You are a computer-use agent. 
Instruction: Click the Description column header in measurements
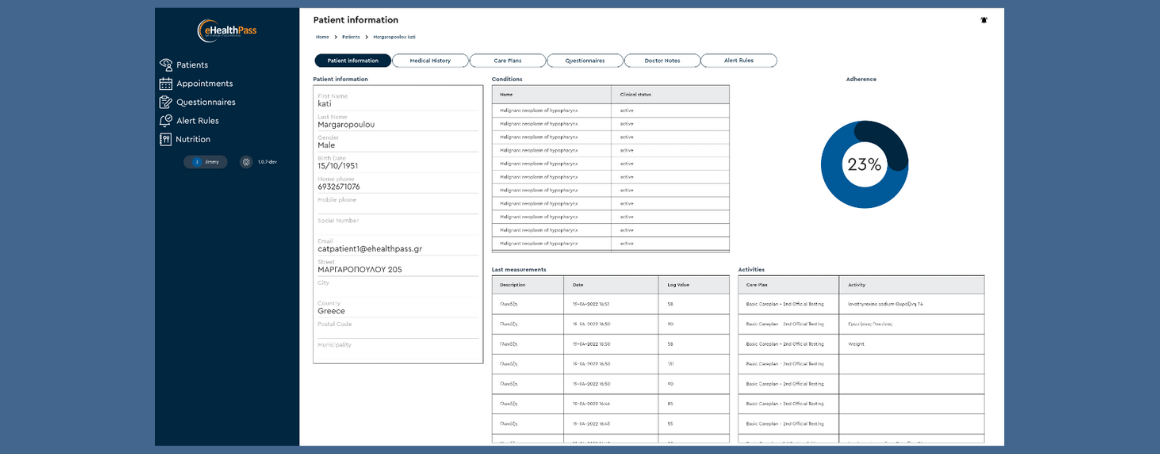(527, 285)
